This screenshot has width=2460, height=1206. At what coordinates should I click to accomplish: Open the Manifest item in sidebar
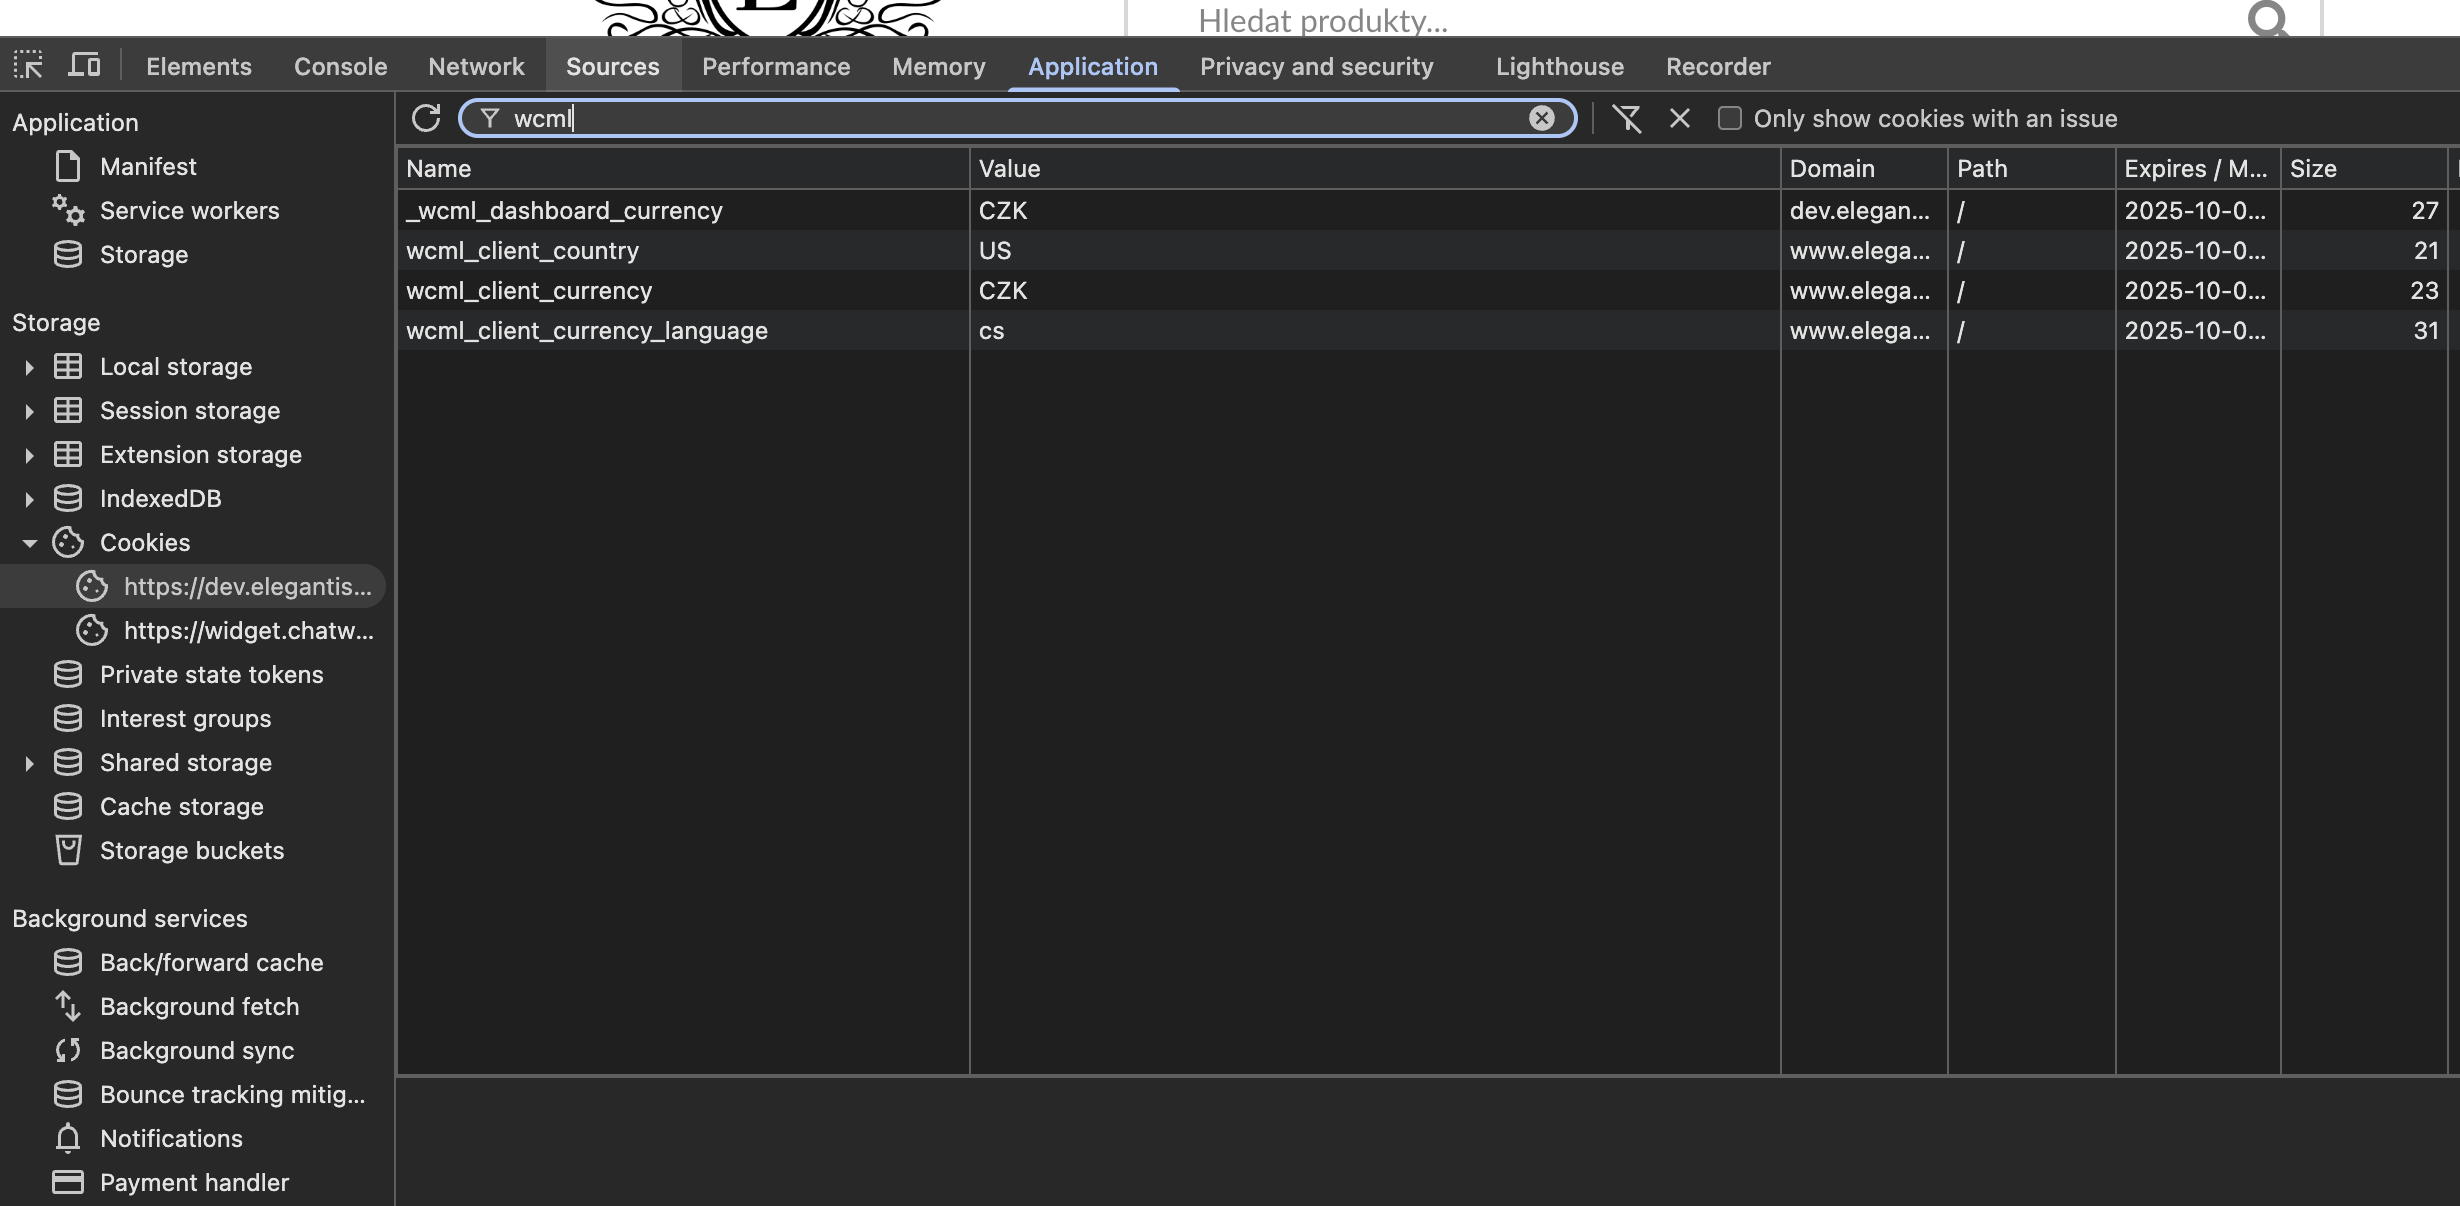[x=148, y=166]
